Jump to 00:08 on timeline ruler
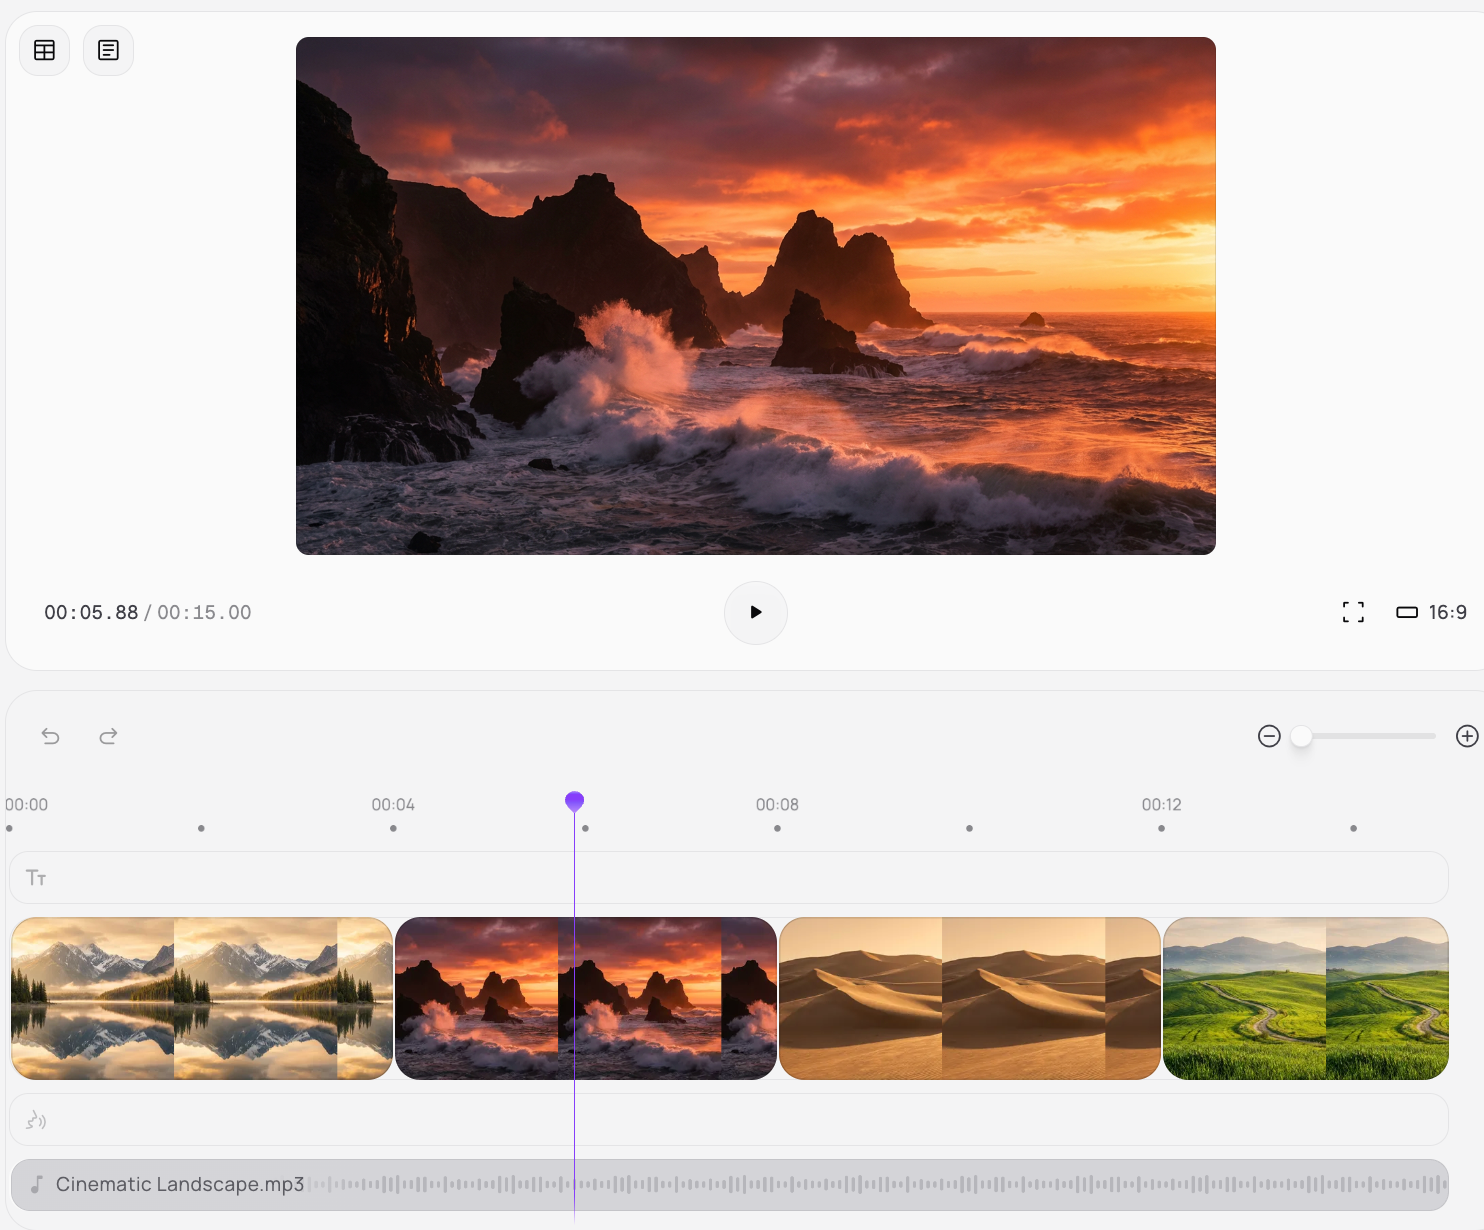This screenshot has width=1484, height=1230. (777, 806)
